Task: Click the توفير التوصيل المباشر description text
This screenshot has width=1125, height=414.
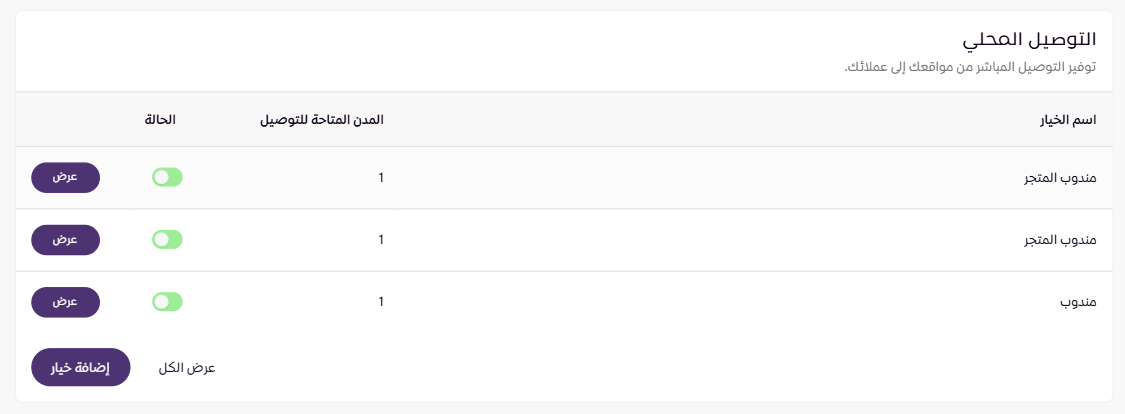Action: 970,67
